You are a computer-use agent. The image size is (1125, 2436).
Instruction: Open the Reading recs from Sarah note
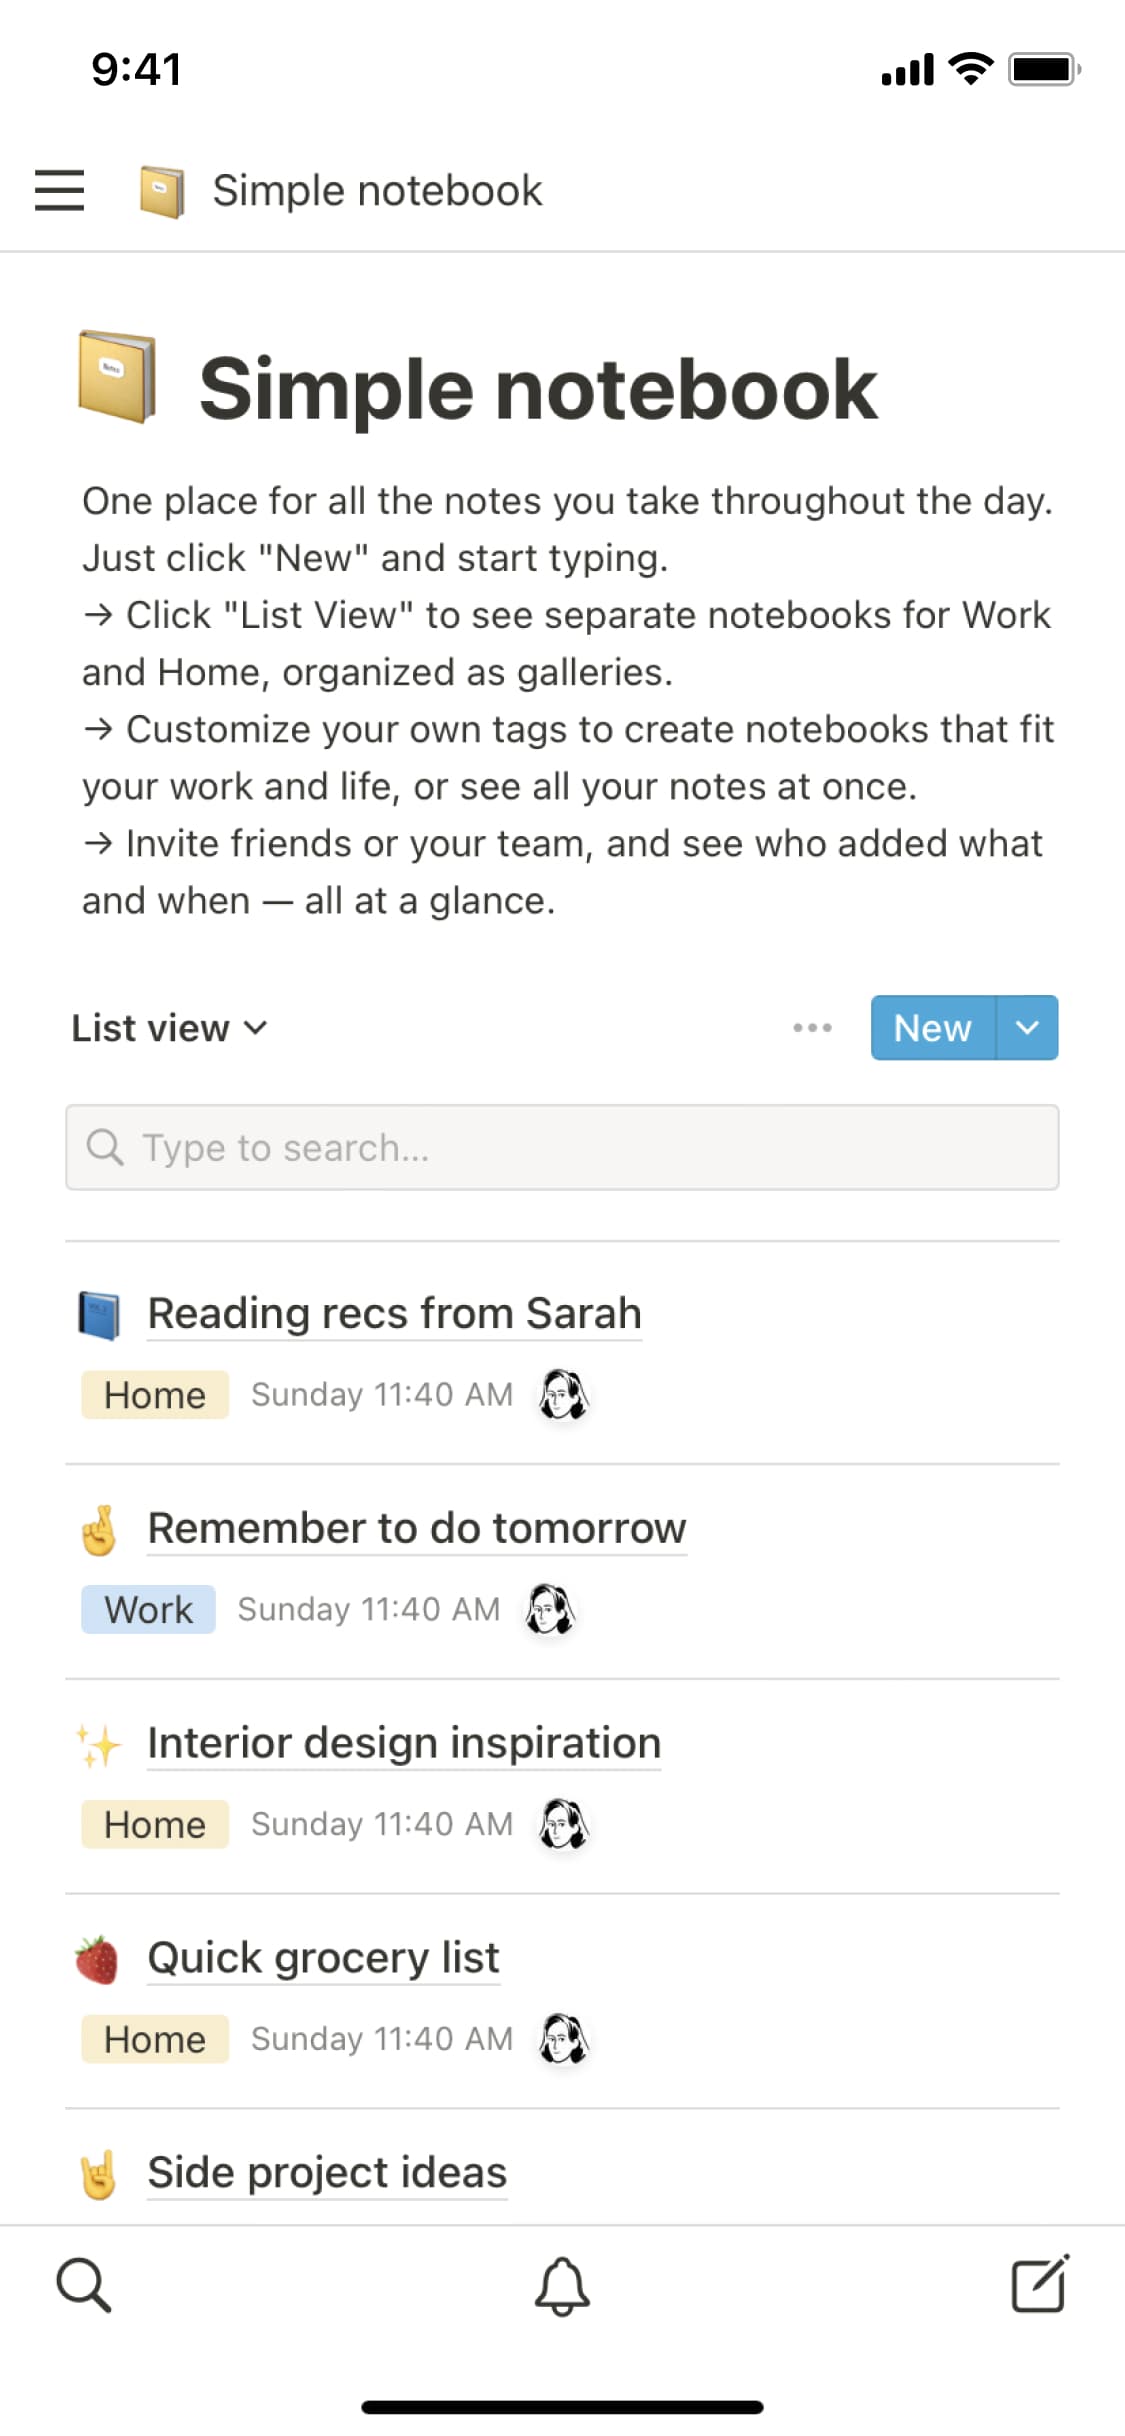point(394,1313)
